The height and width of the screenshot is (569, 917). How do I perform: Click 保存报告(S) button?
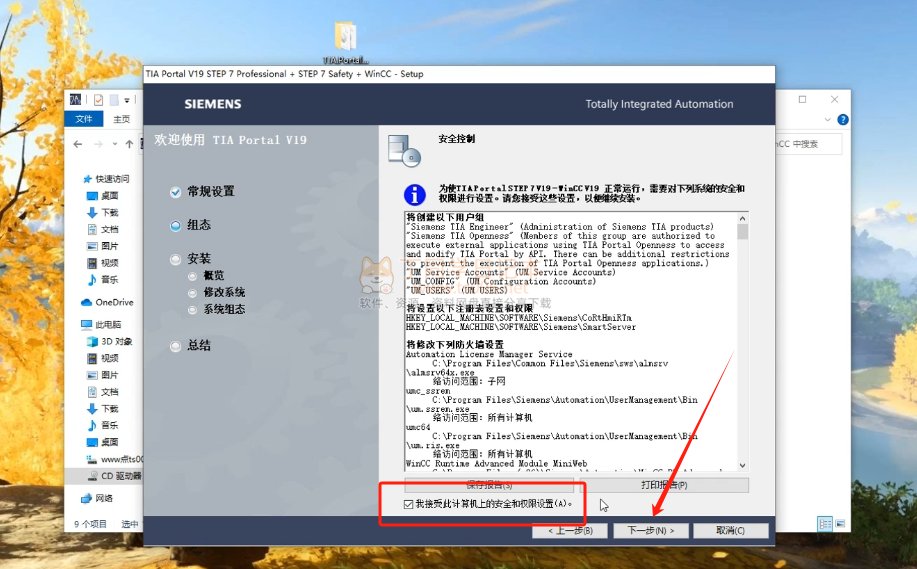(x=489, y=485)
